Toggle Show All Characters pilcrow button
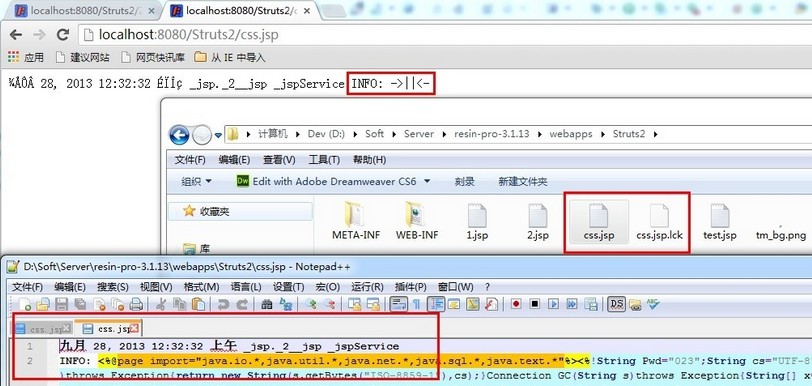Viewport: 812px width, 386px height. coord(416,305)
